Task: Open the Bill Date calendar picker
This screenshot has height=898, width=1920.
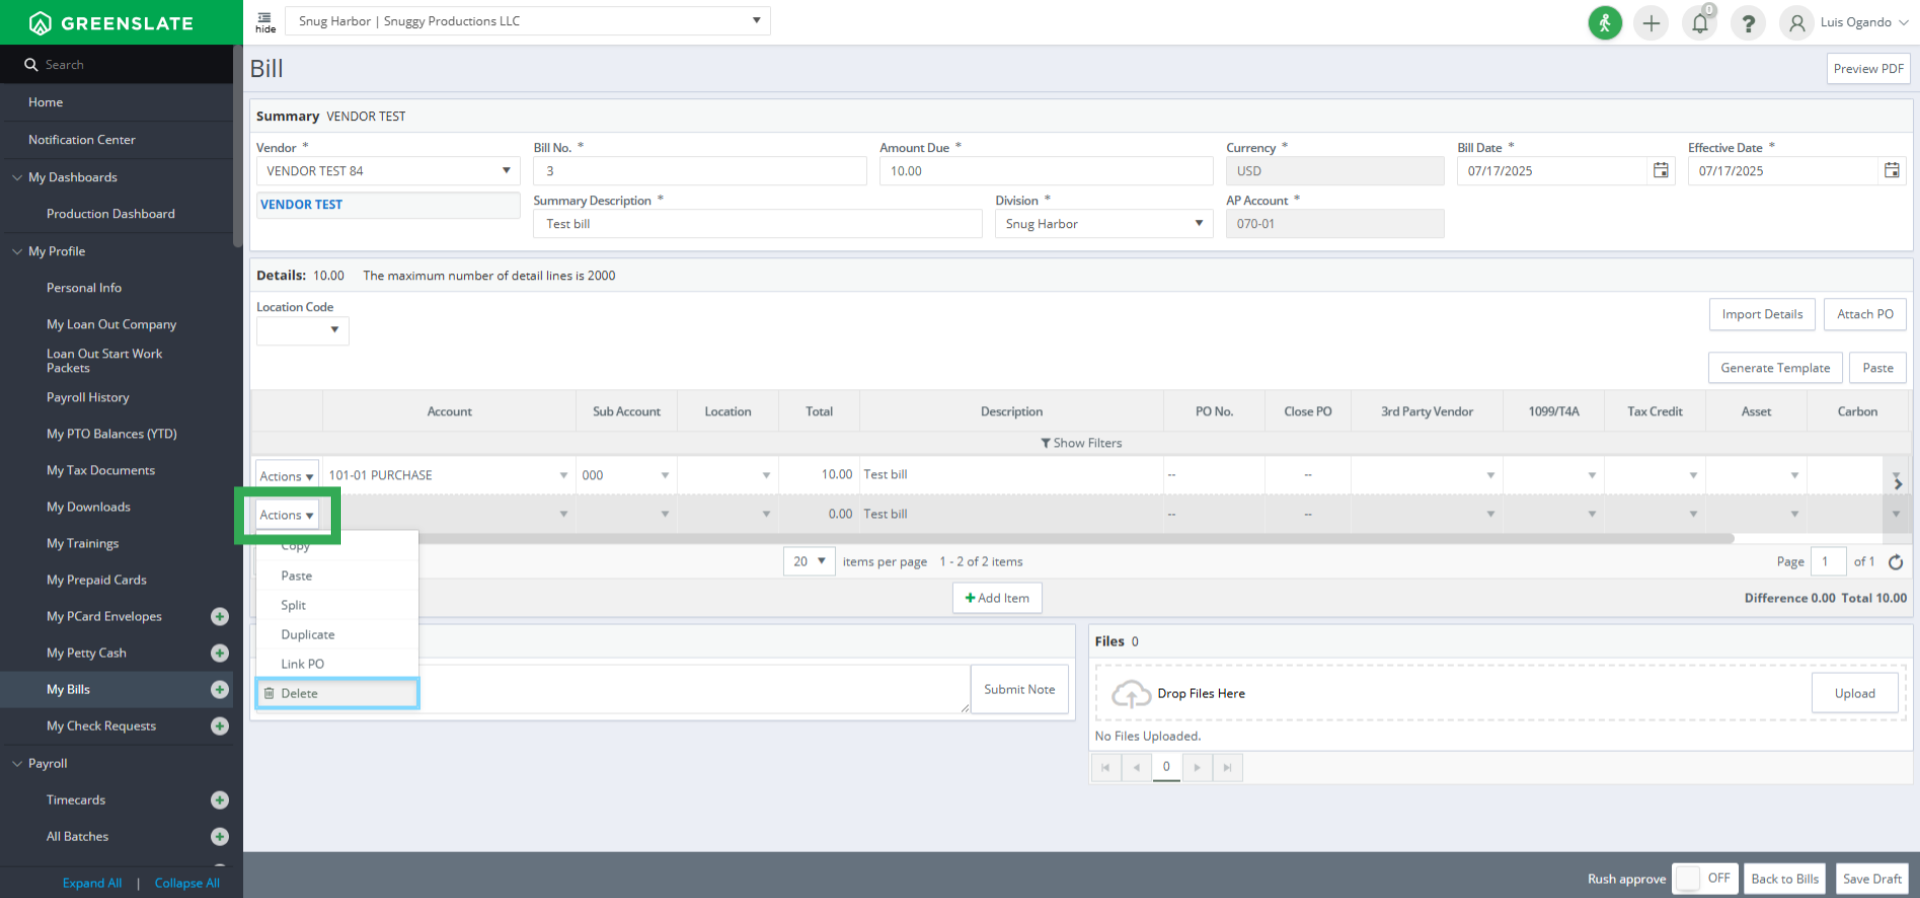Action: coord(1660,171)
